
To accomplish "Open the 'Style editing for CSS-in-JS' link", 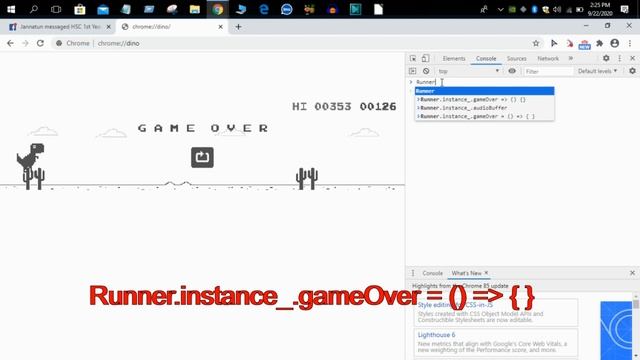I will click(455, 305).
